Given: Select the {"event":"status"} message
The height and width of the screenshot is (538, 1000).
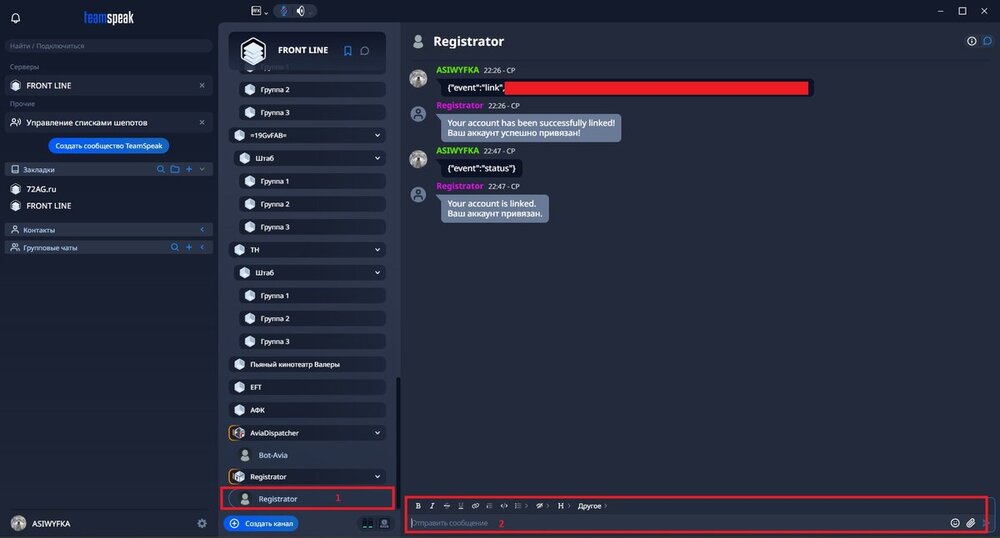Looking at the screenshot, I should click(482, 168).
